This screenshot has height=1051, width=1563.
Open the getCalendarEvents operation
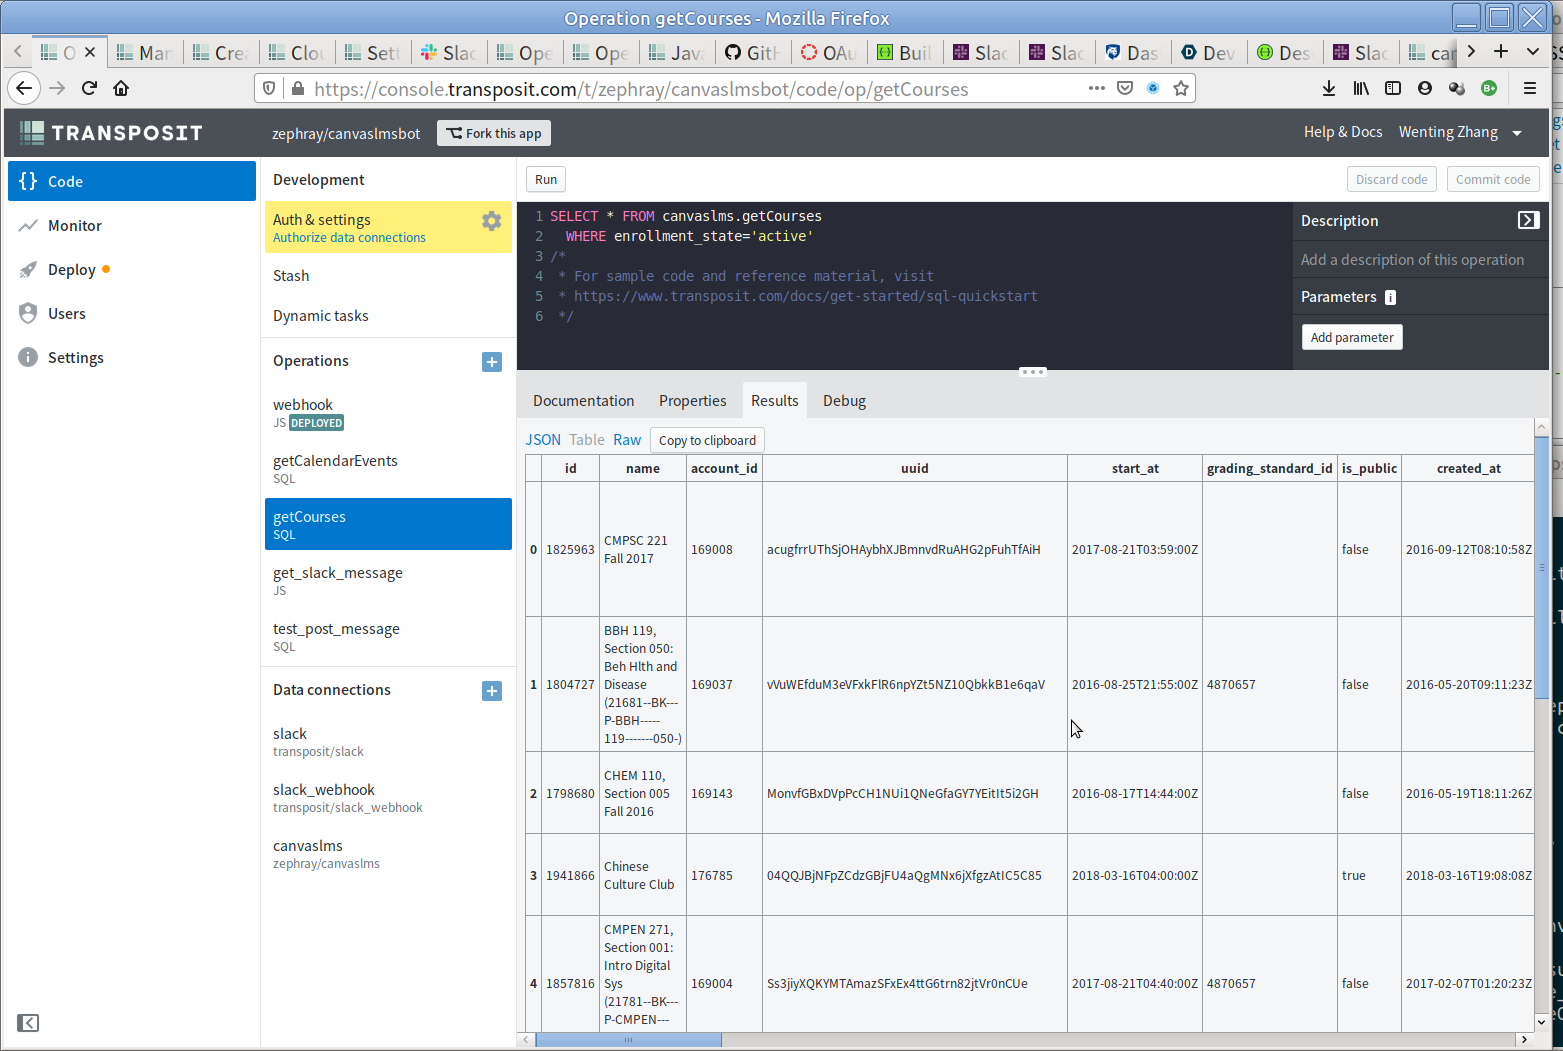pos(388,469)
